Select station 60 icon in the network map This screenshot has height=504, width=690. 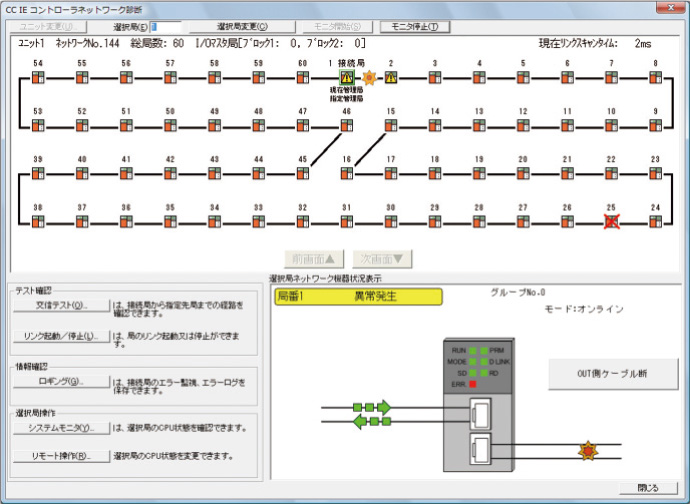[x=302, y=77]
